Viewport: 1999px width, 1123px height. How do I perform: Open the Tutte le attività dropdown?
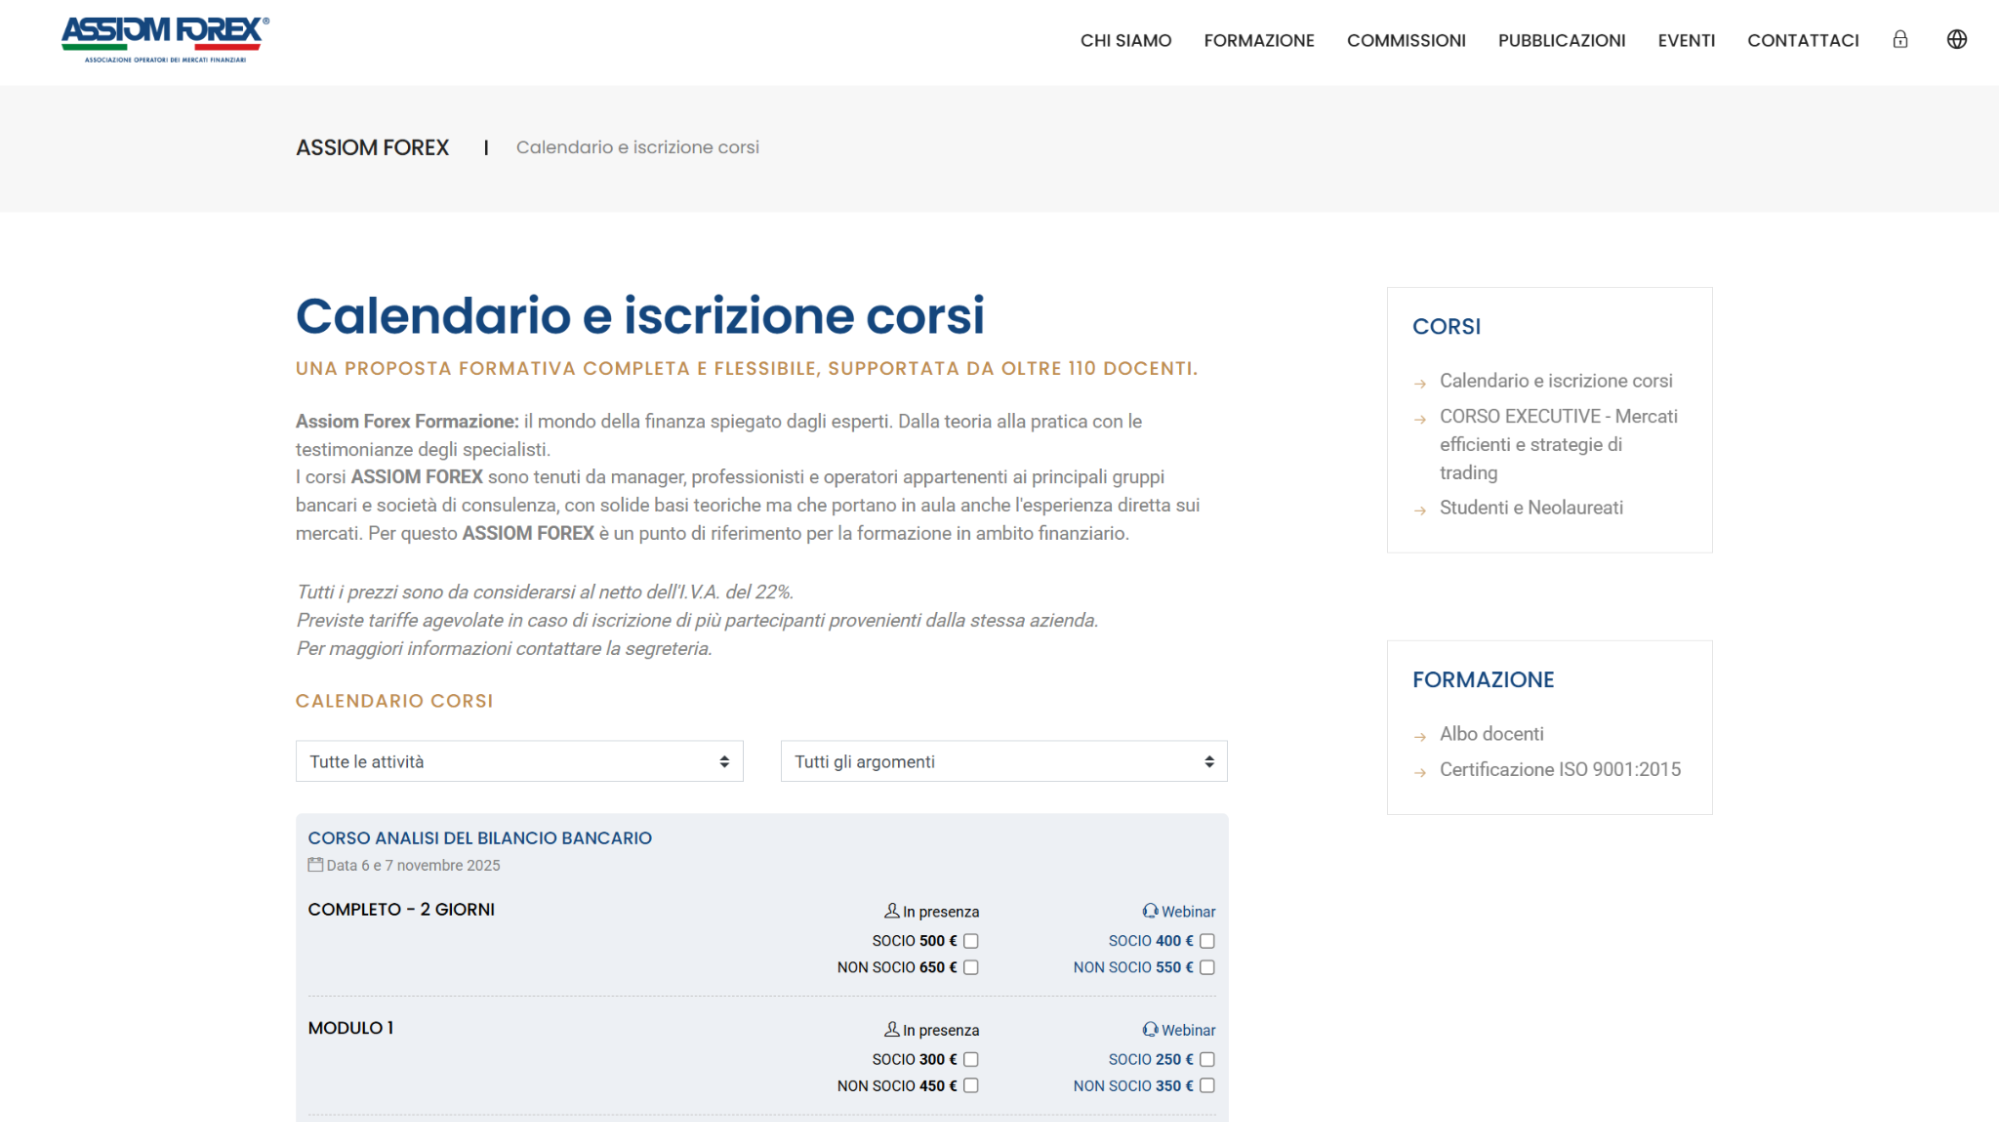pyautogui.click(x=519, y=762)
